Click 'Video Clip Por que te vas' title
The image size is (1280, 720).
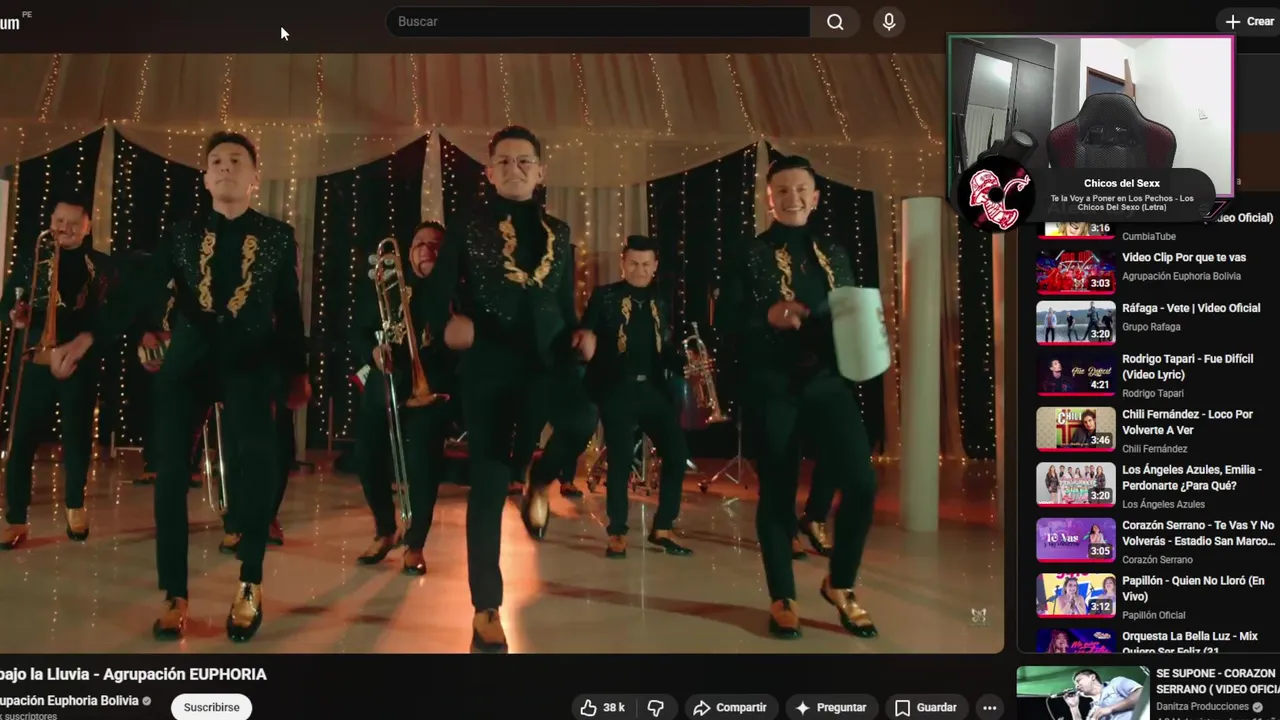(1184, 257)
